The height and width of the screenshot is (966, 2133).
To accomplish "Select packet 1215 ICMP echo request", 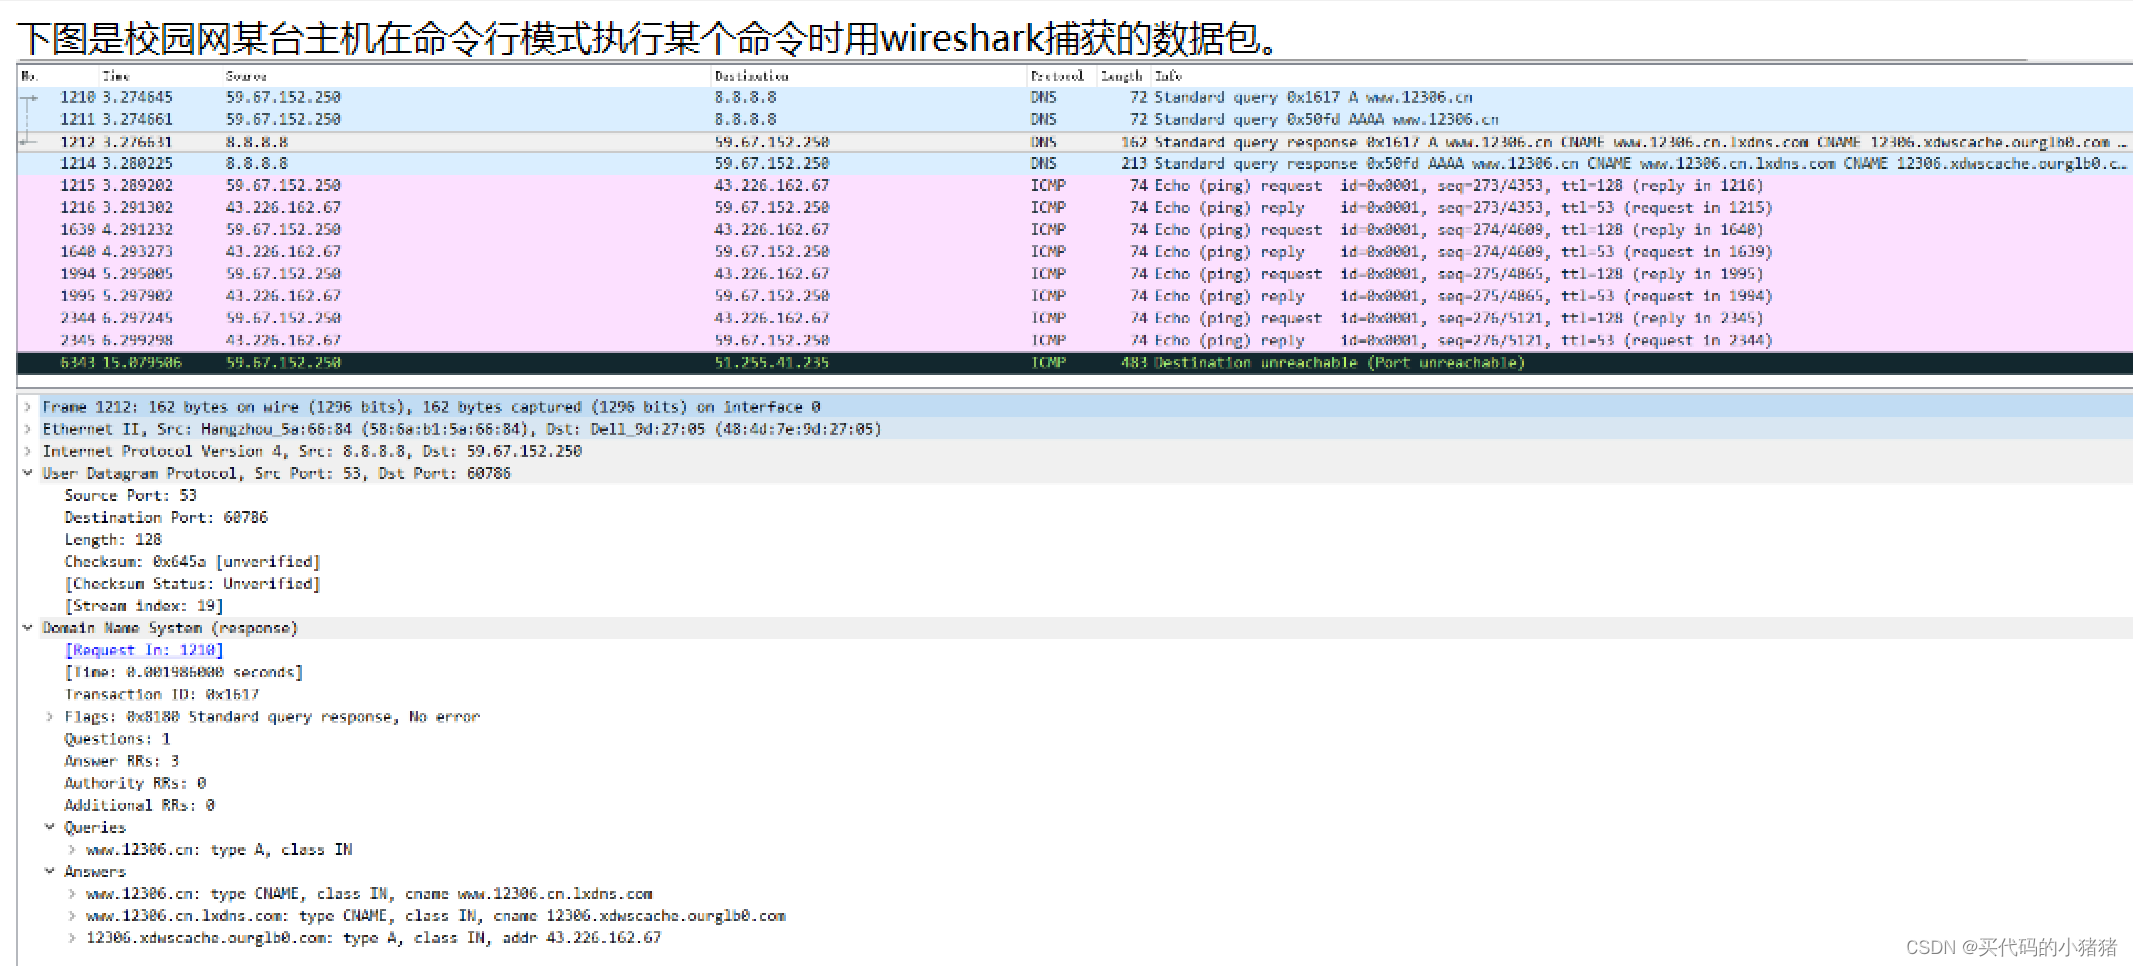I will 1075,185.
